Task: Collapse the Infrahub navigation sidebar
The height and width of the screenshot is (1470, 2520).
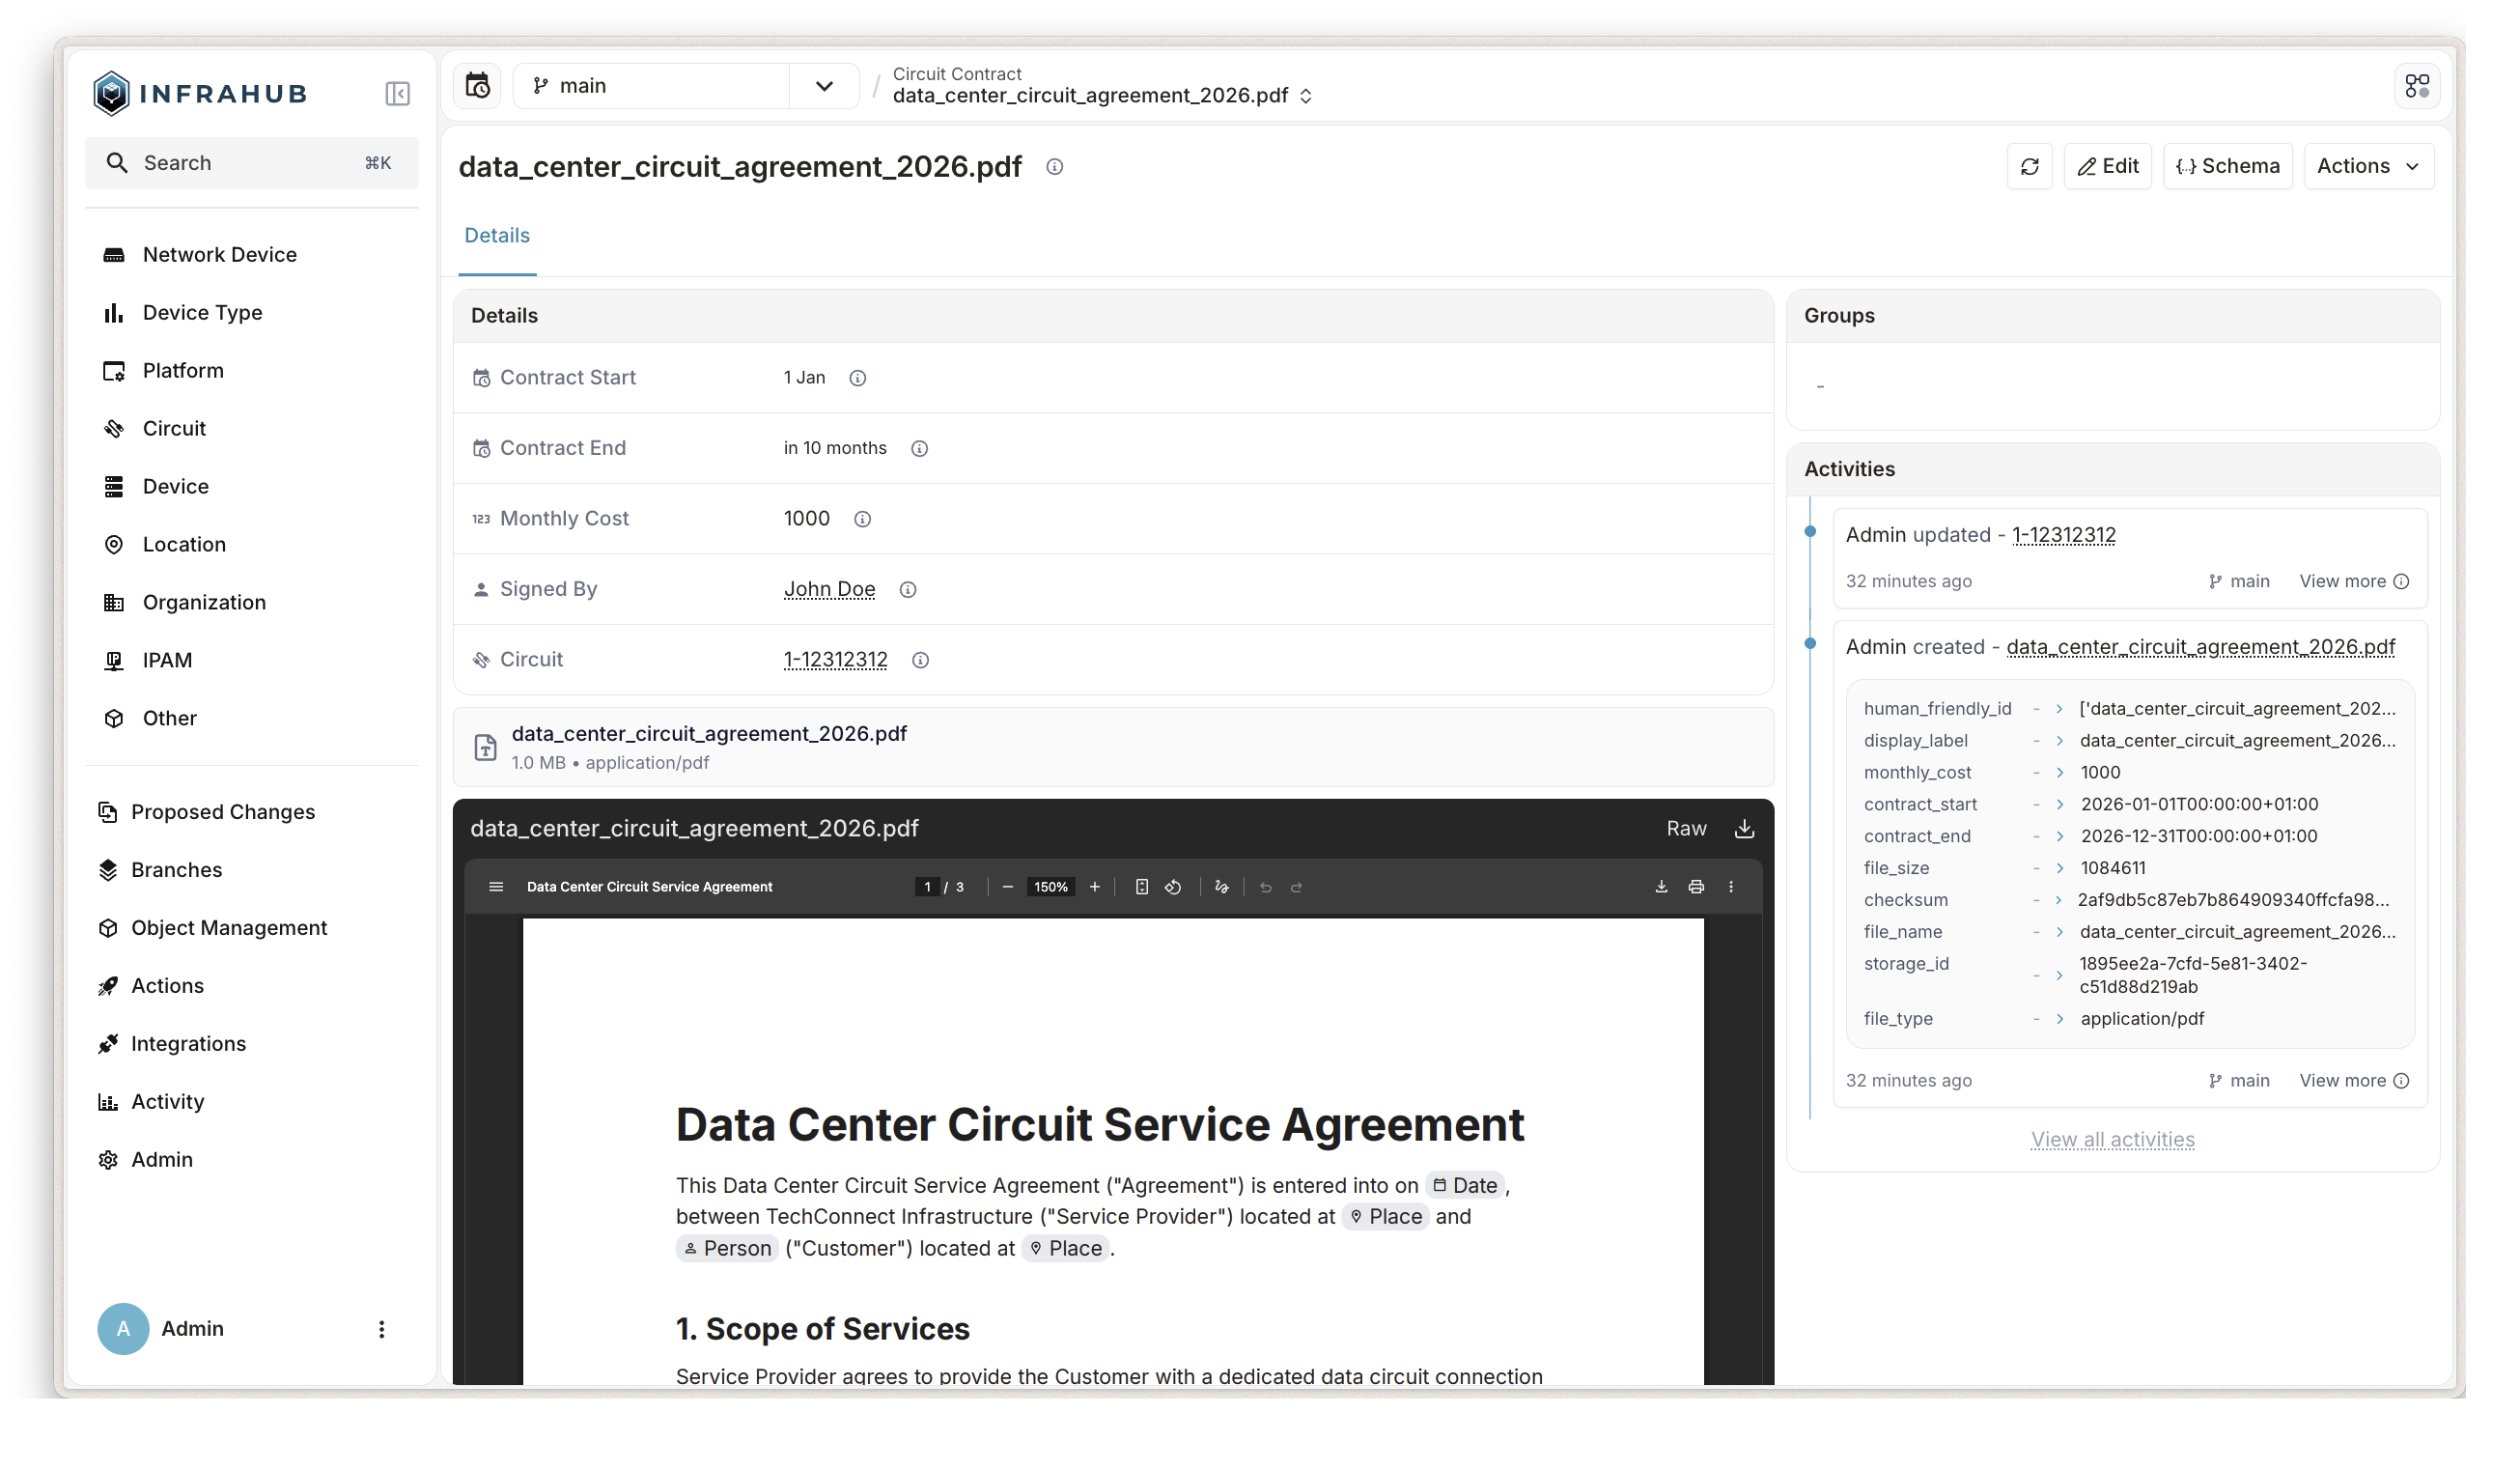Action: coord(397,93)
